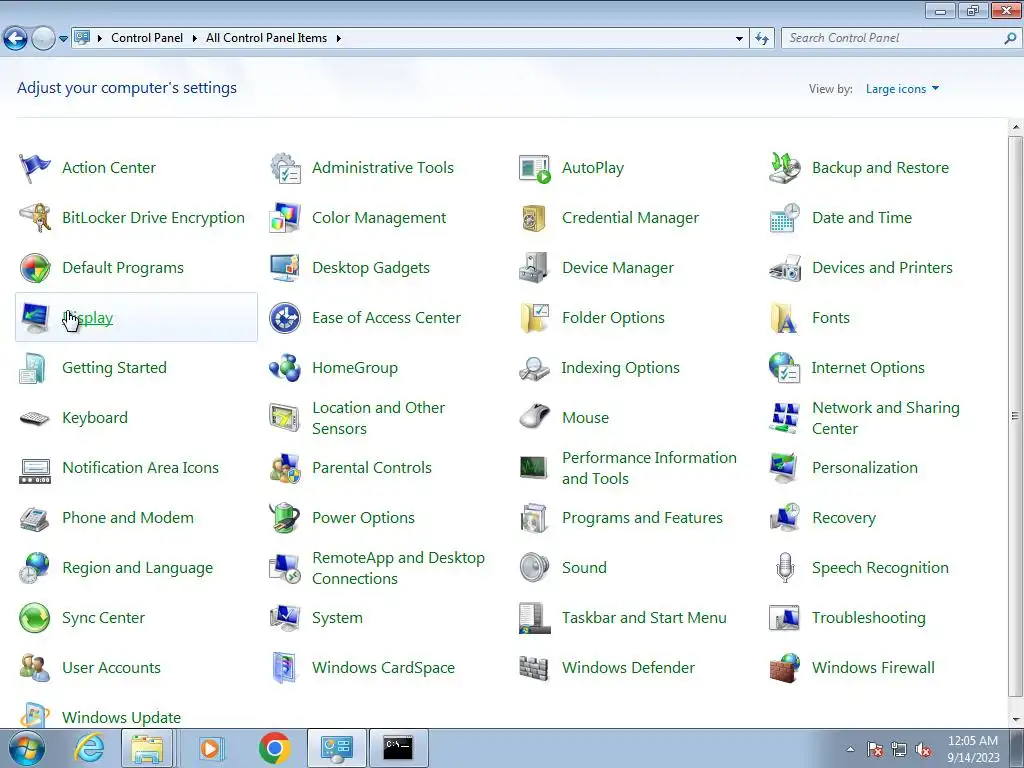Click the Windows Firewall brick icon

click(784, 667)
